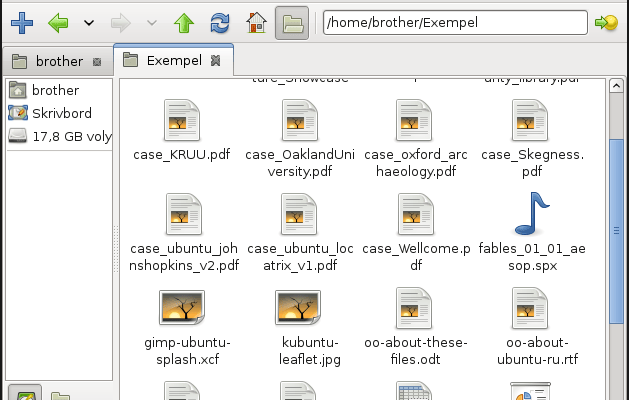
Task: Select the case_Skegness.pdf file icon
Action: coord(530,120)
